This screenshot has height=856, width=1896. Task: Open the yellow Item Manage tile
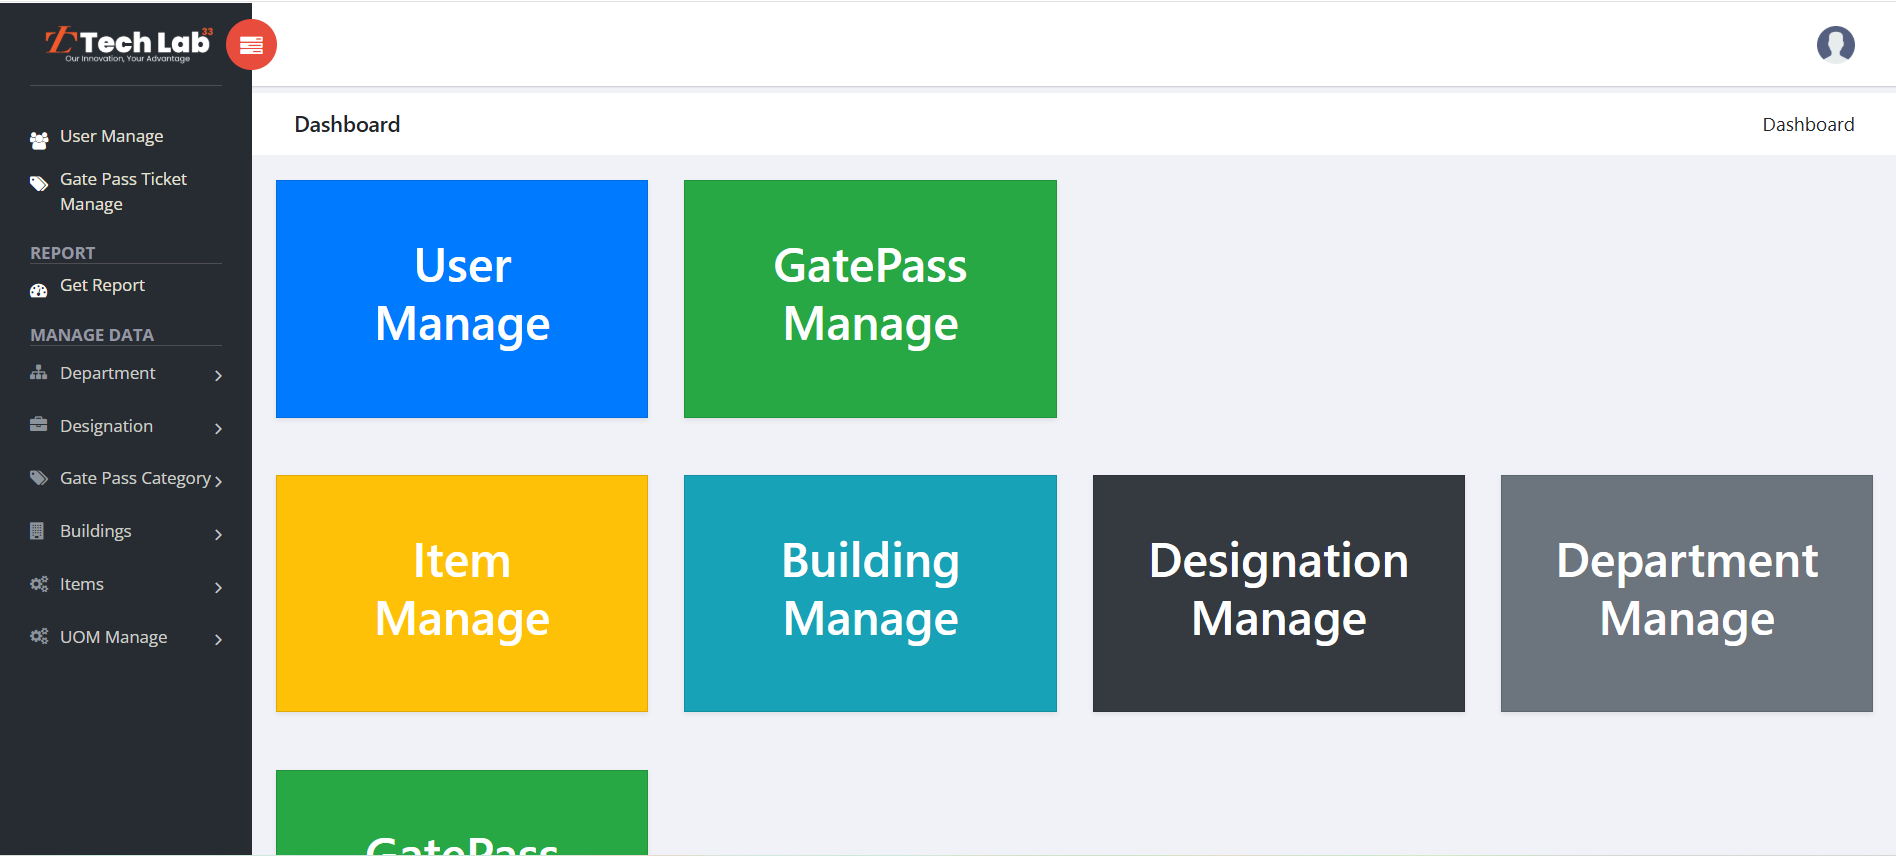[x=462, y=593]
